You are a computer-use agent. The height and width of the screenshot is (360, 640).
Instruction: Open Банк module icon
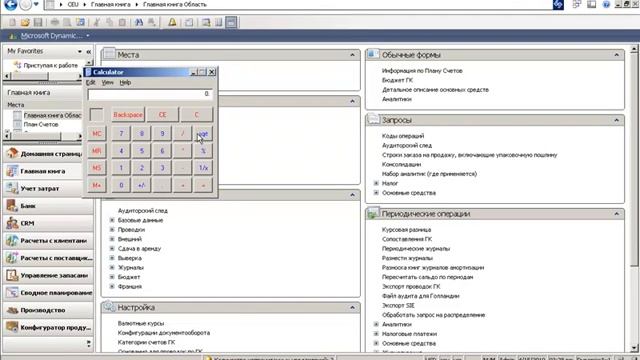point(12,206)
